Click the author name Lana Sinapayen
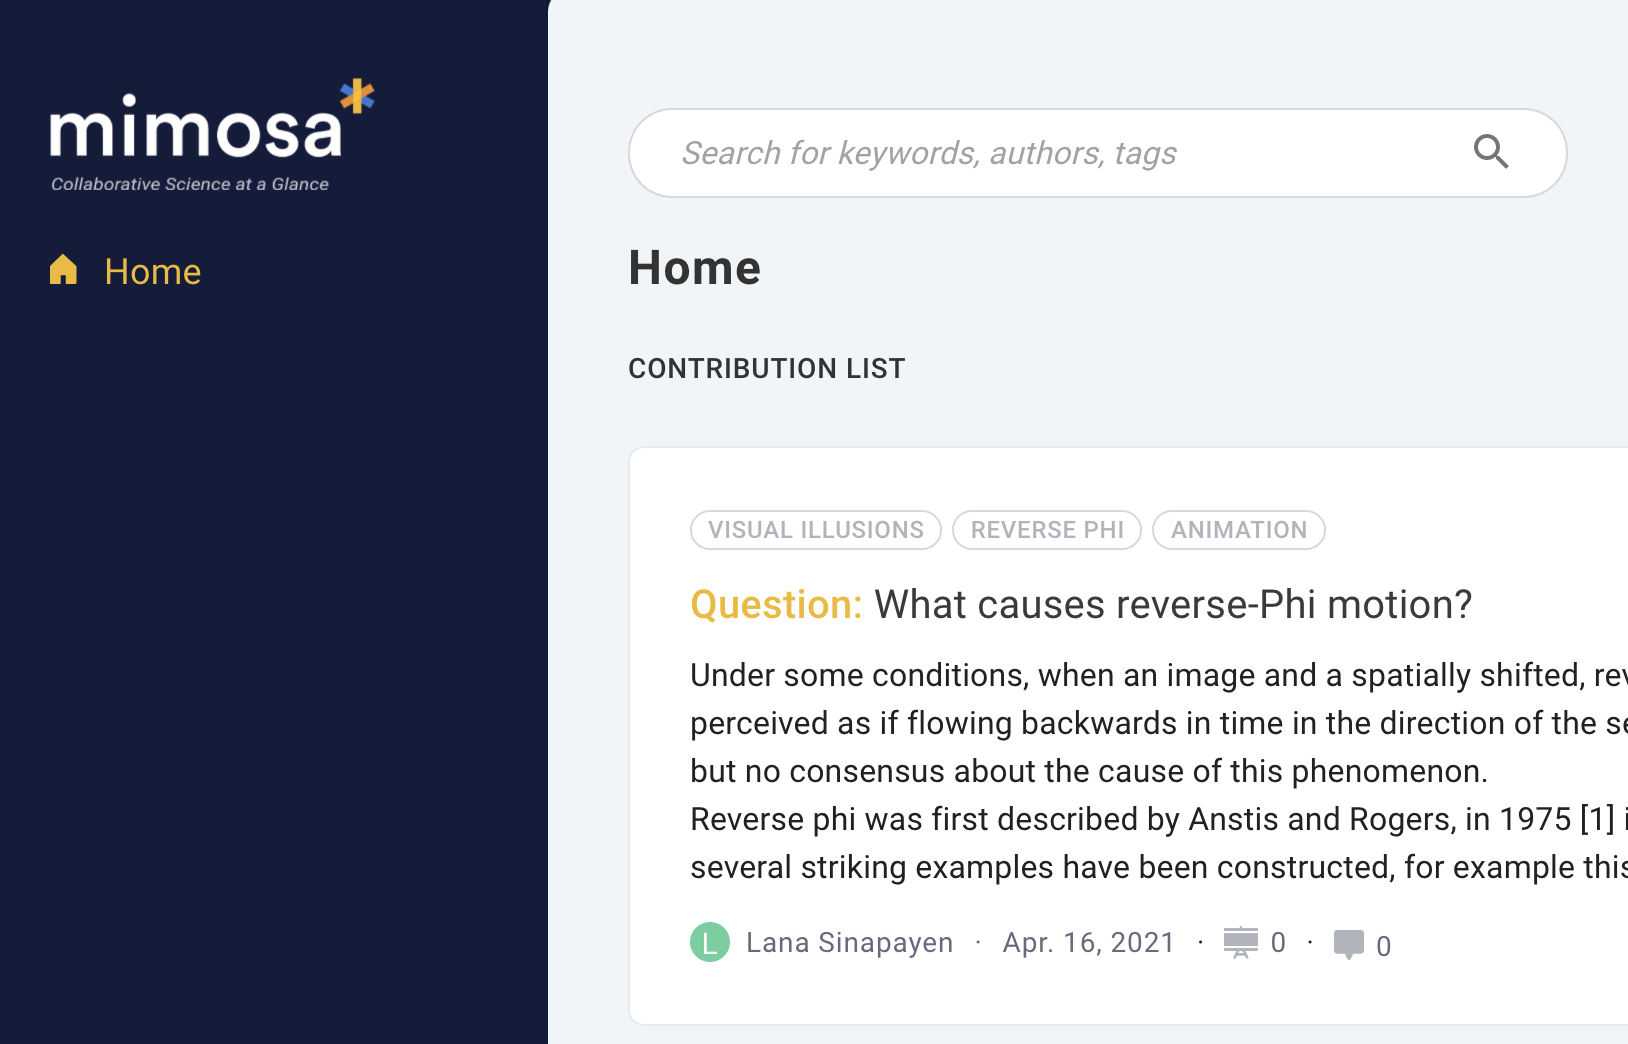This screenshot has width=1628, height=1044. 850,941
